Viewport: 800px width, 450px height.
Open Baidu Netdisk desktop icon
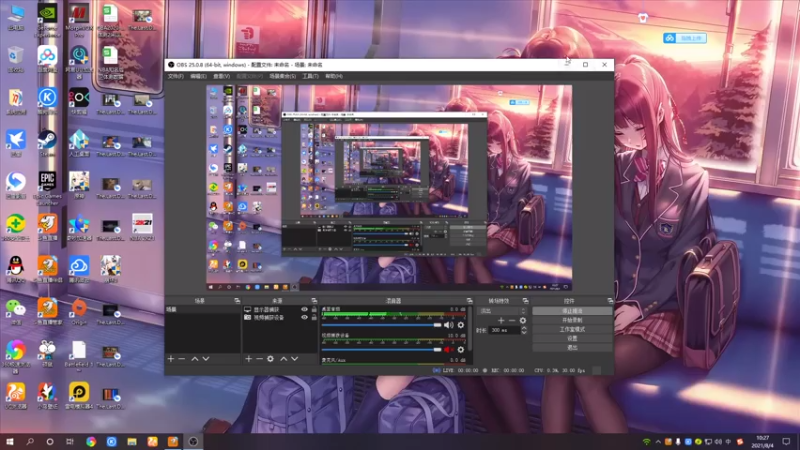[47, 59]
